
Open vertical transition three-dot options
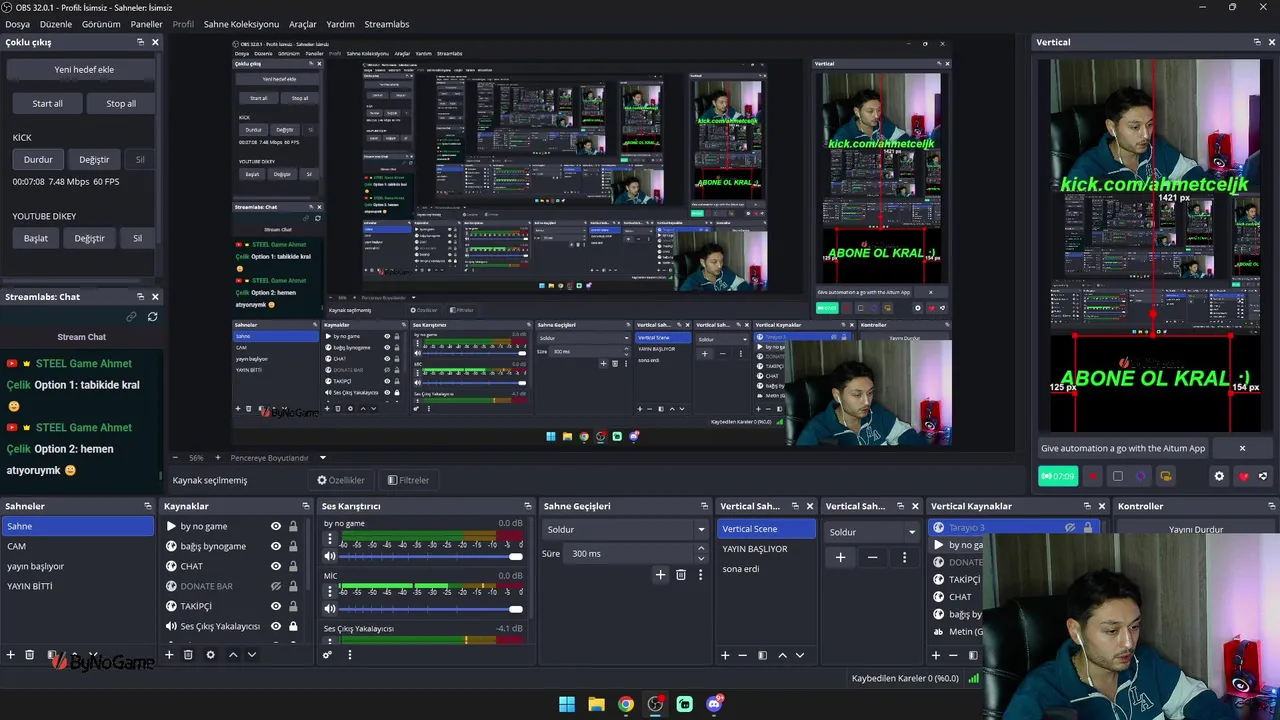pyautogui.click(x=905, y=557)
